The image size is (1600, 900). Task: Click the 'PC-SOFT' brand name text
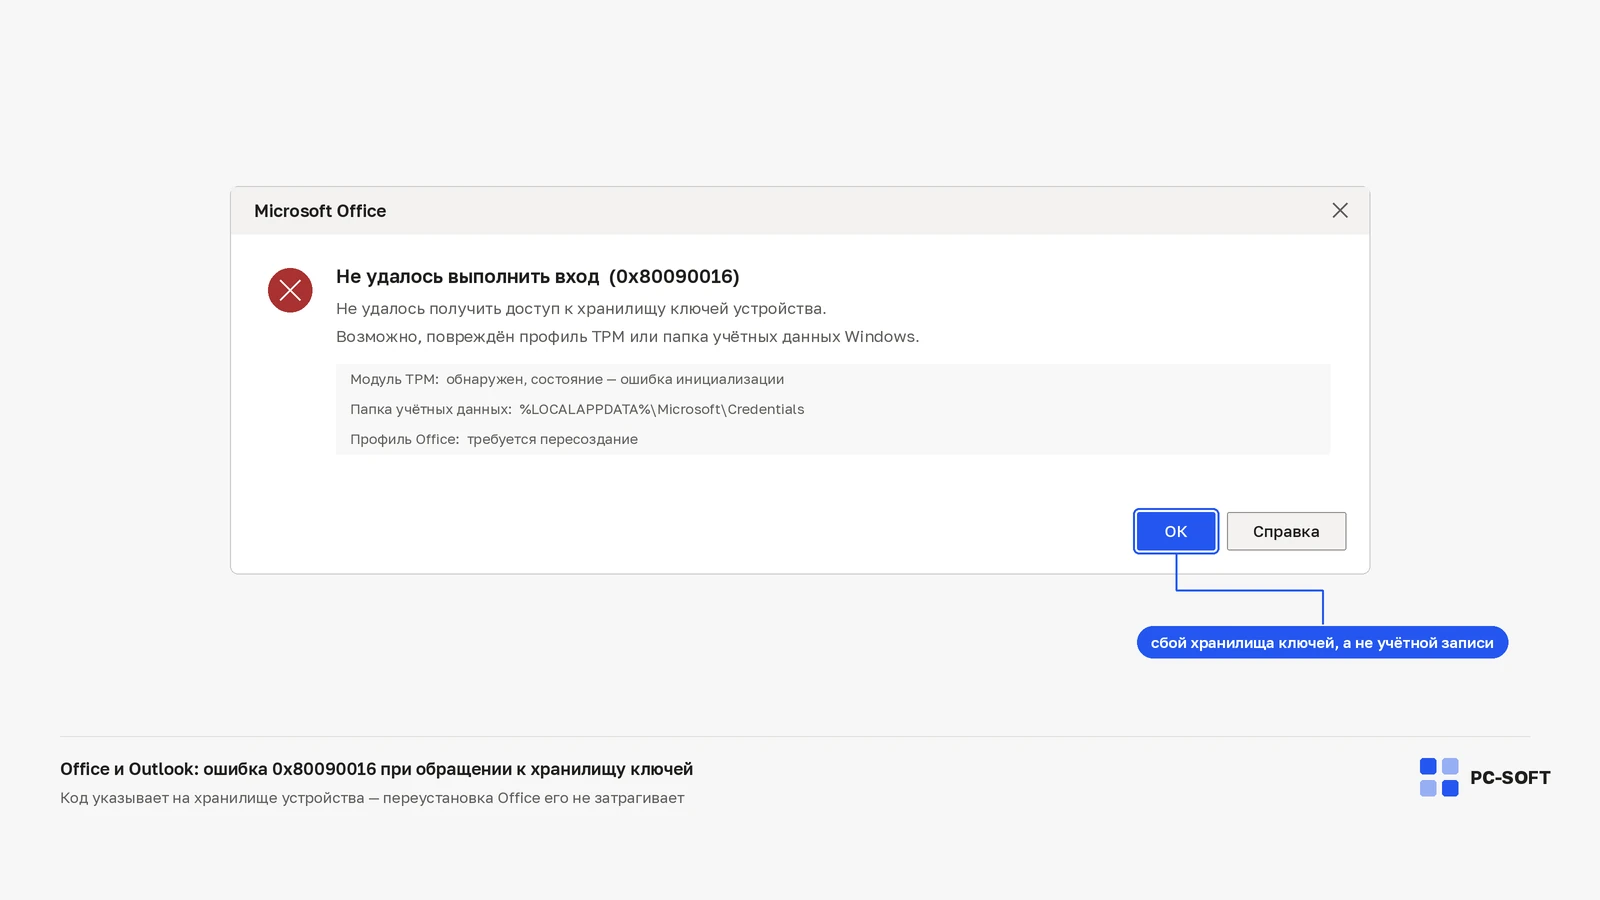[x=1510, y=778]
